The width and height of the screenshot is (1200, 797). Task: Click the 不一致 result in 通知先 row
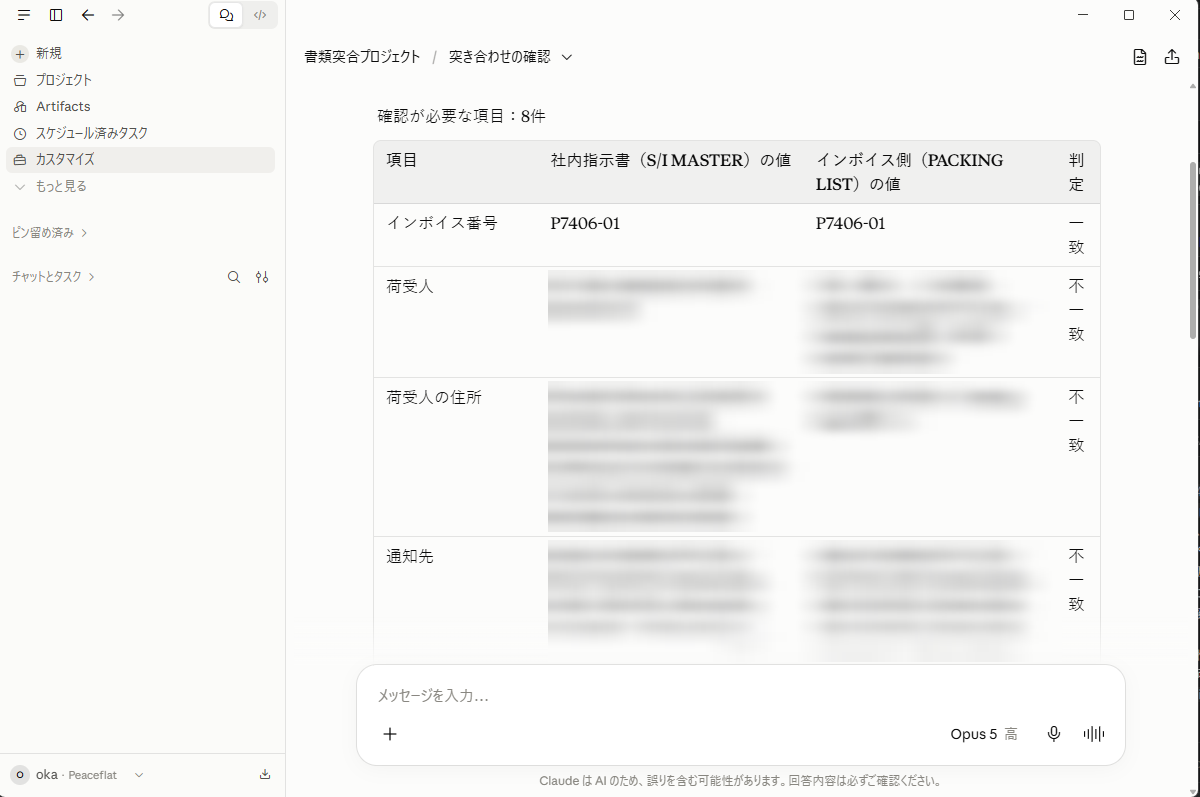[x=1076, y=580]
